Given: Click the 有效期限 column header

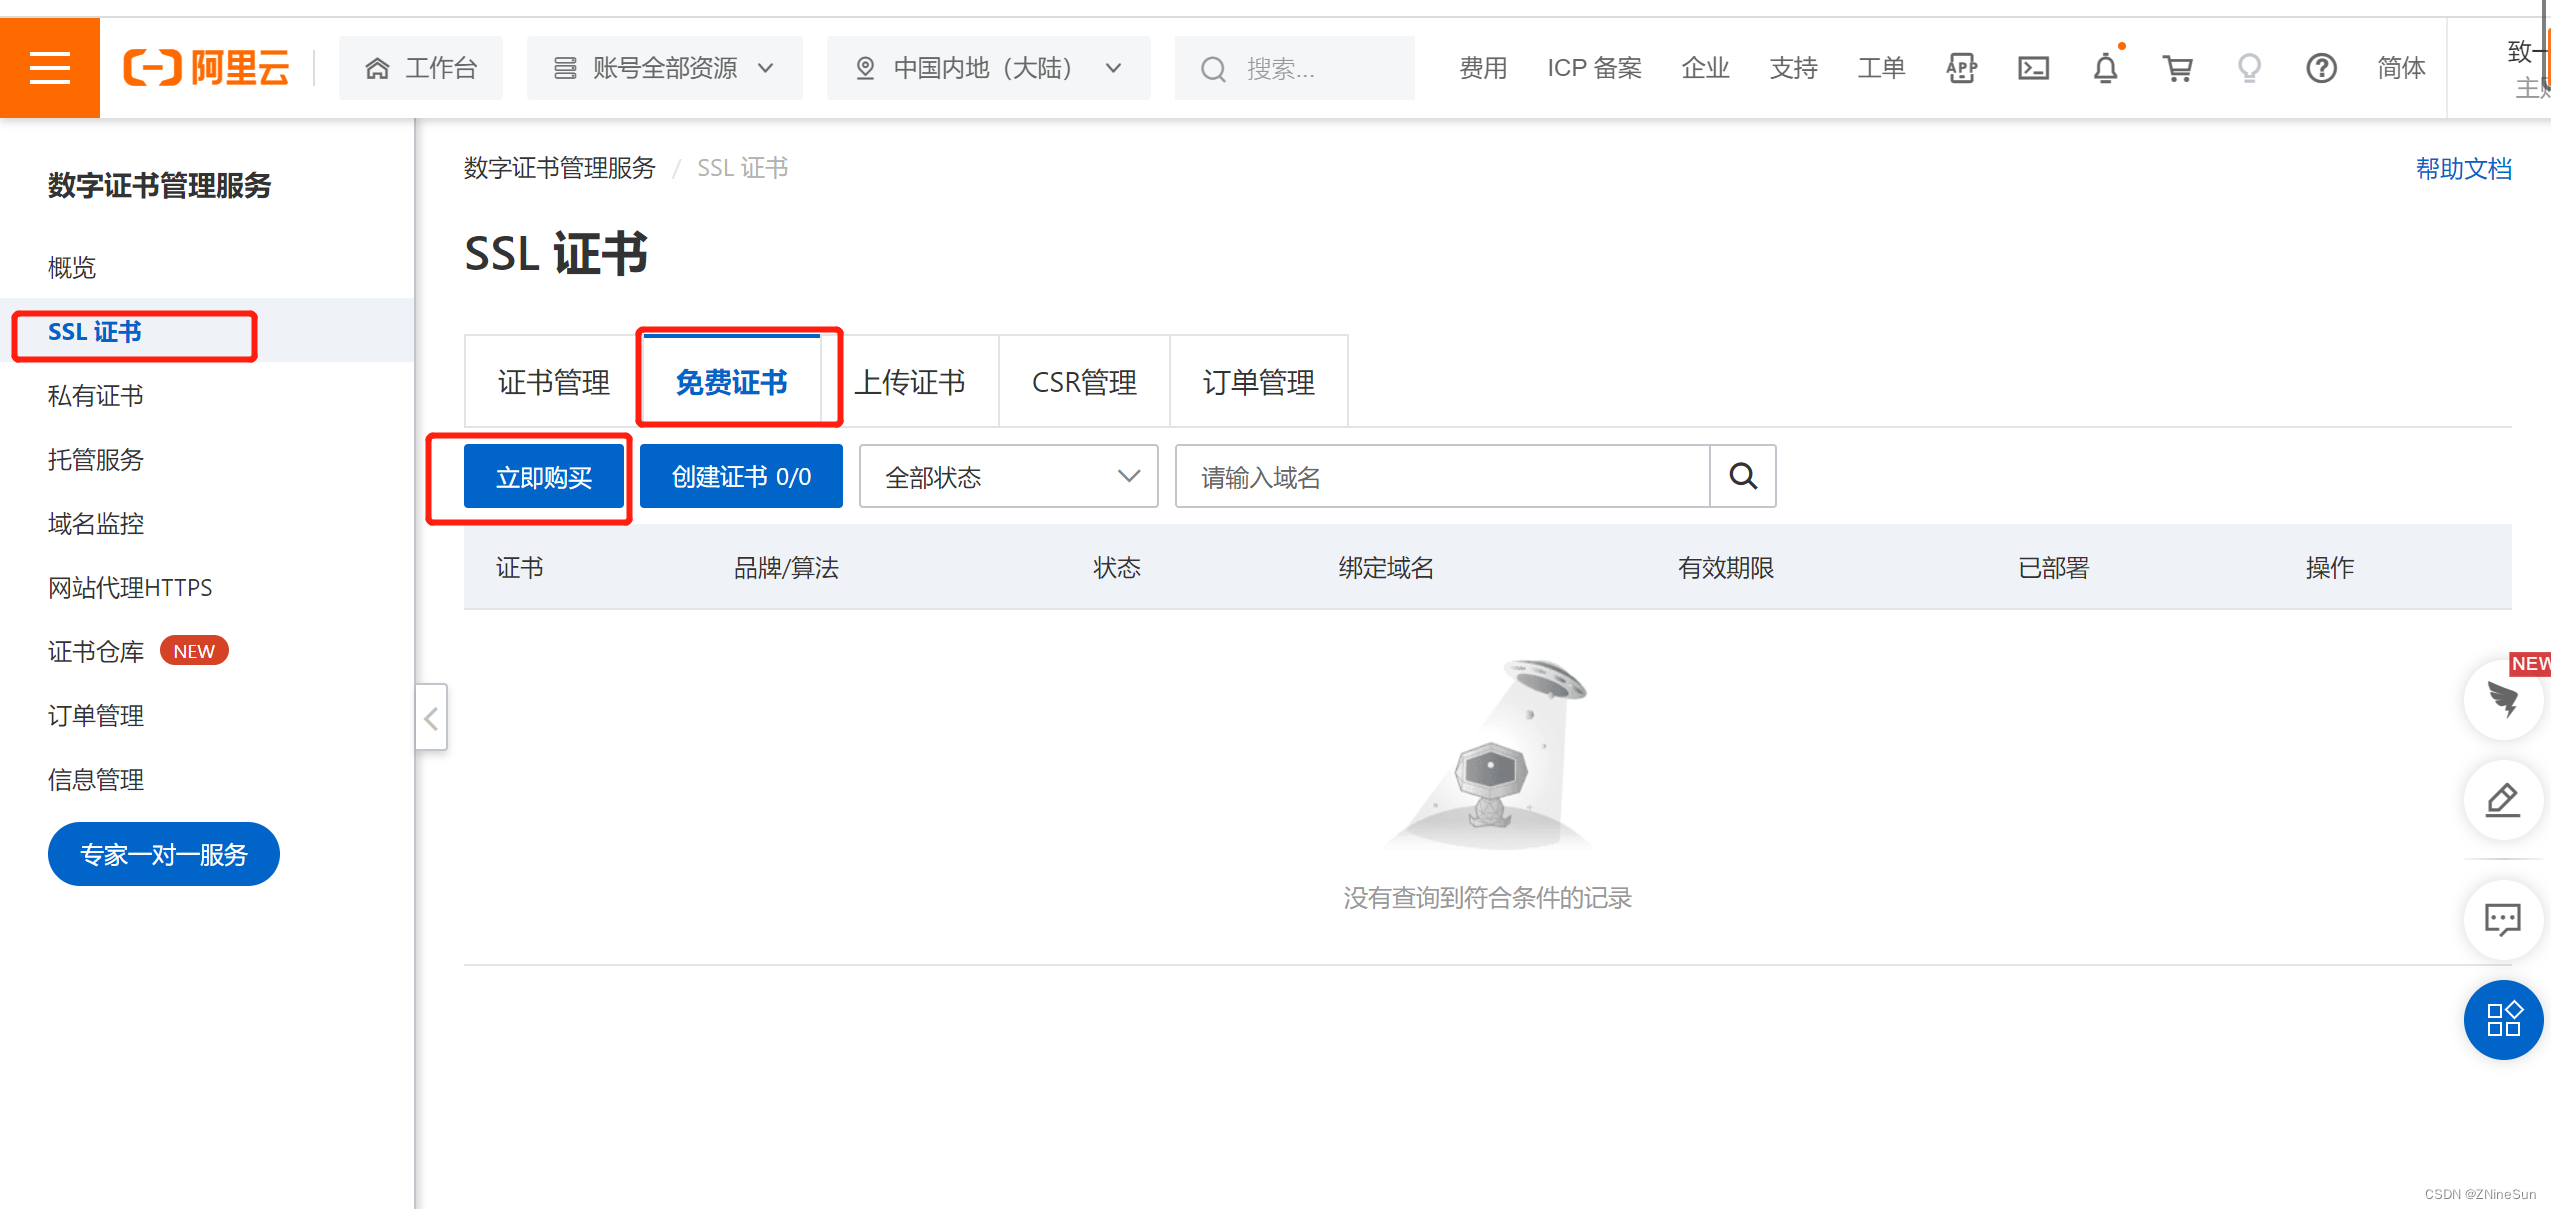Looking at the screenshot, I should click(x=1725, y=568).
